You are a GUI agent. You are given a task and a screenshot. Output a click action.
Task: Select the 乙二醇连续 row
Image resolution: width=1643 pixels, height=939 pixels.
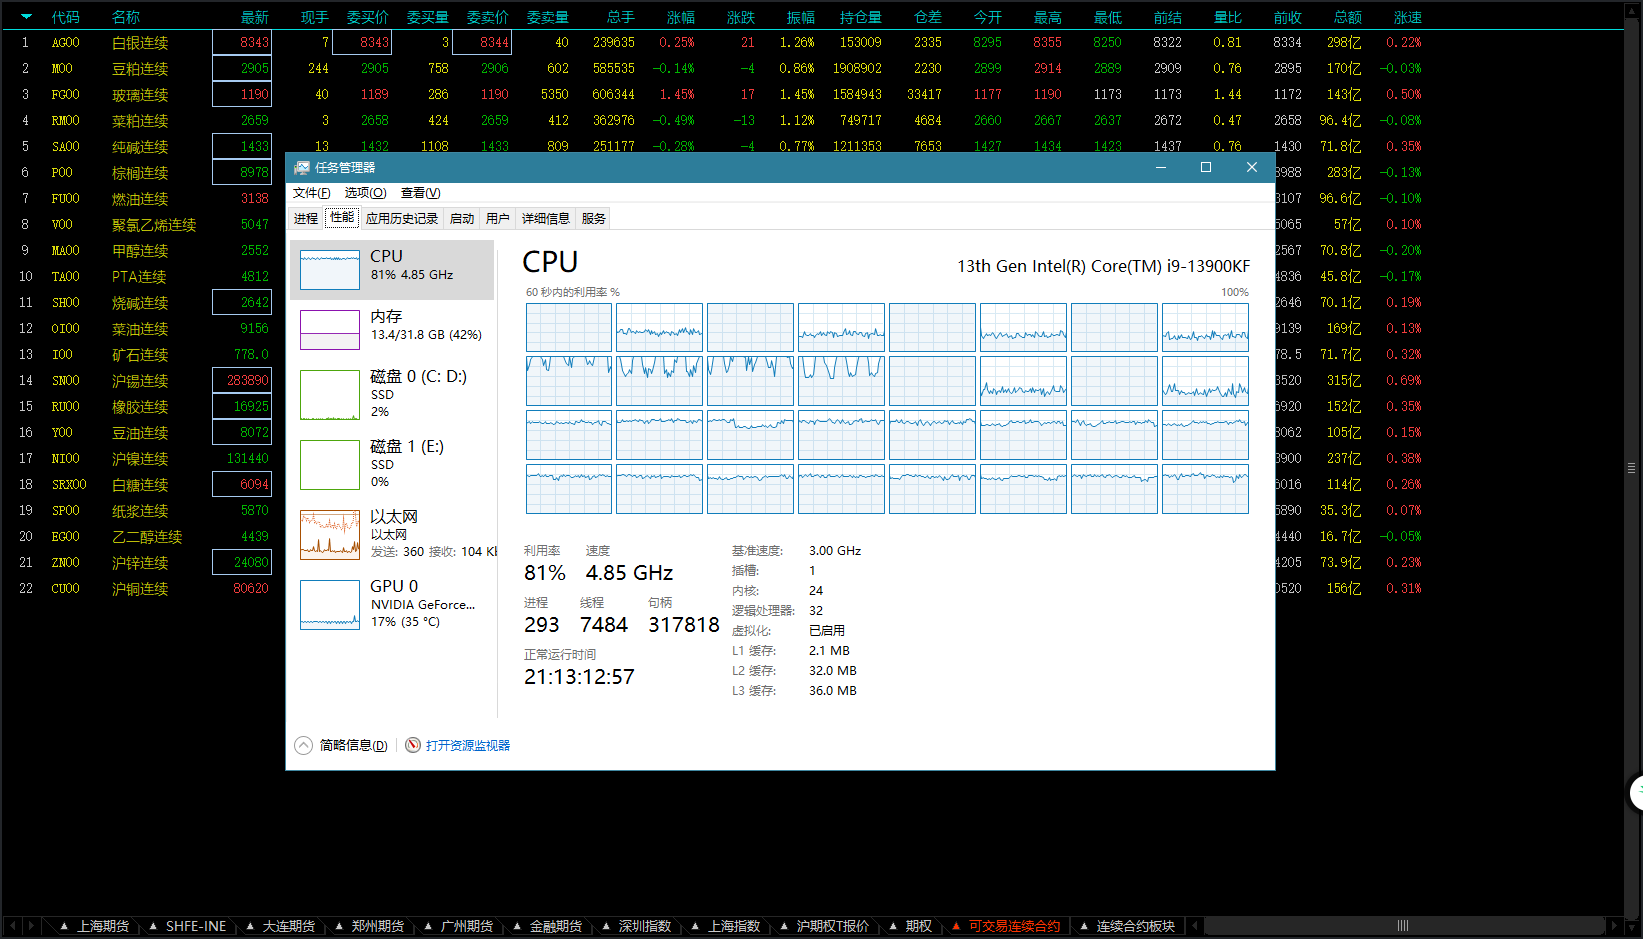tap(142, 537)
